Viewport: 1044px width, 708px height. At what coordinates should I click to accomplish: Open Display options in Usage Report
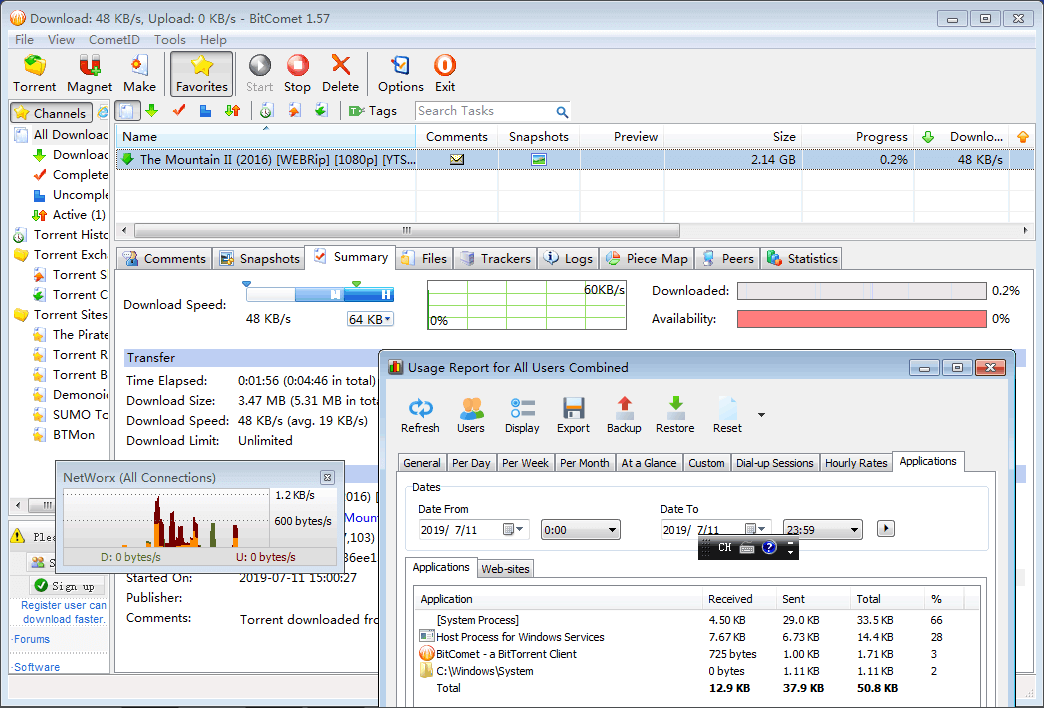tap(522, 416)
